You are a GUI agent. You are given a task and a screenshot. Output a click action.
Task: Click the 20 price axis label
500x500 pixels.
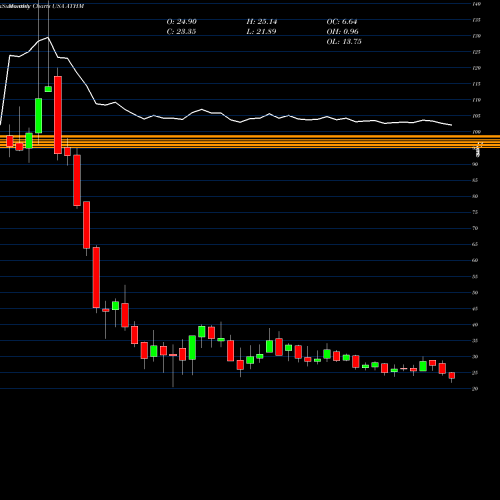coord(475,389)
